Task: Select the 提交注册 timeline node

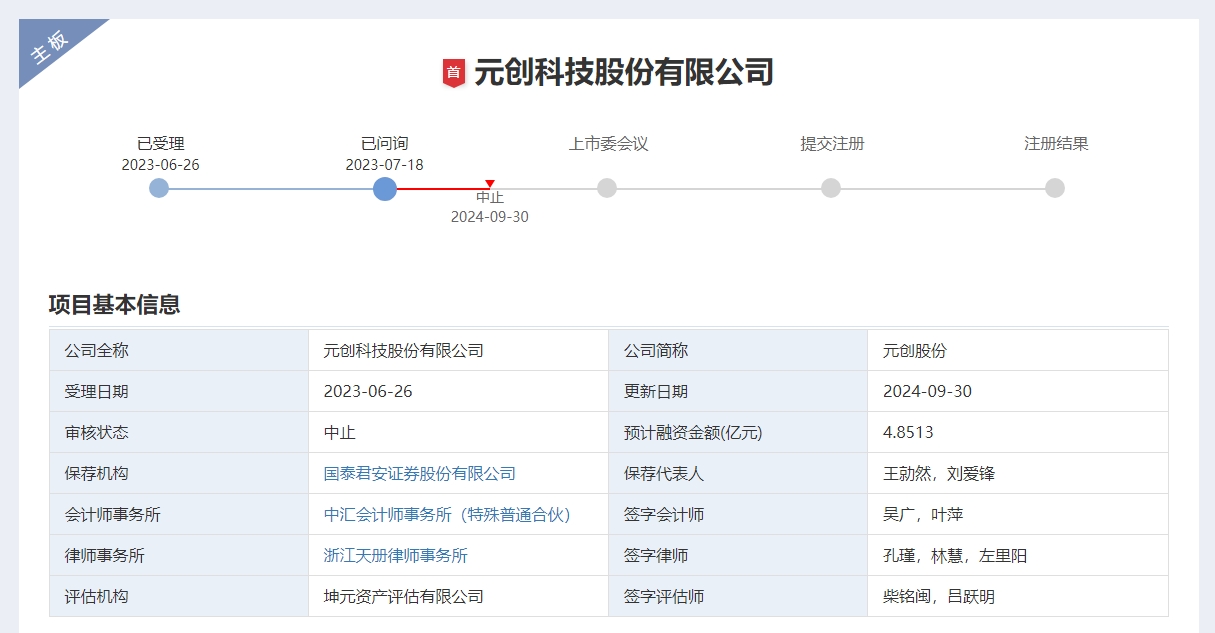Action: [x=831, y=188]
